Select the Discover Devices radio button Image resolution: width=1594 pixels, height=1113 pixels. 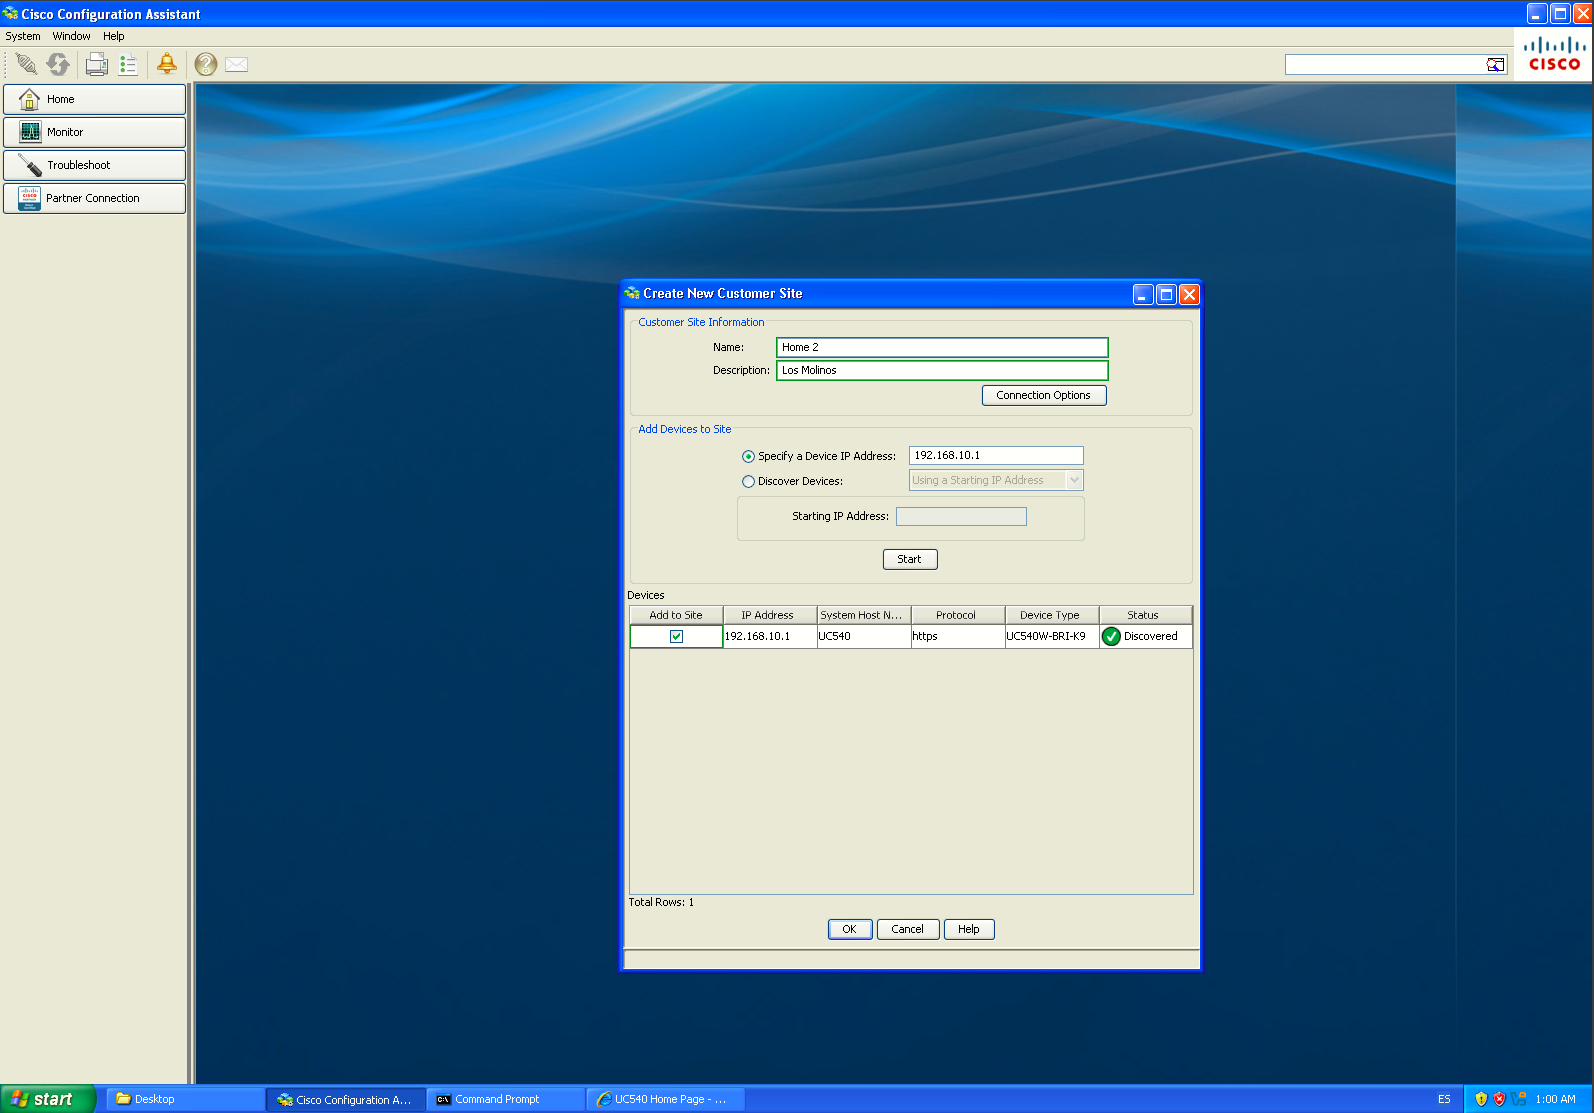(x=748, y=481)
